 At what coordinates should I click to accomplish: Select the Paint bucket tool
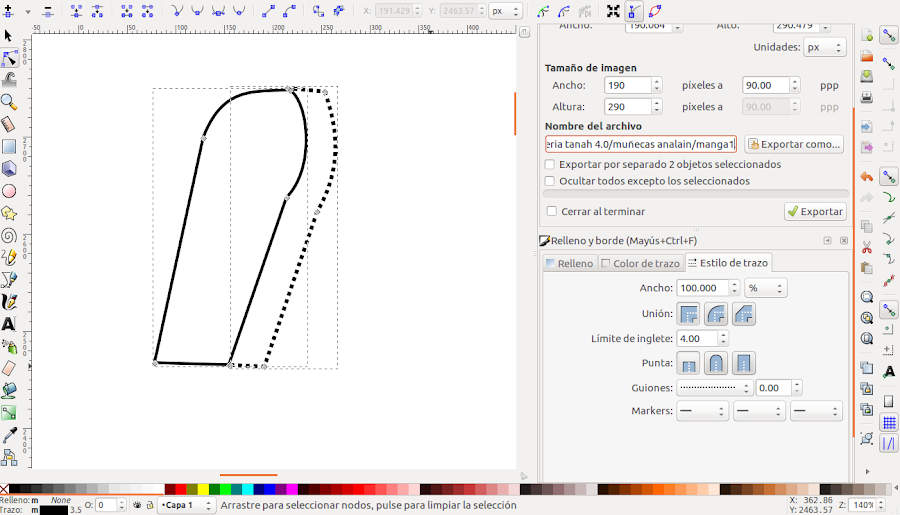point(9,390)
